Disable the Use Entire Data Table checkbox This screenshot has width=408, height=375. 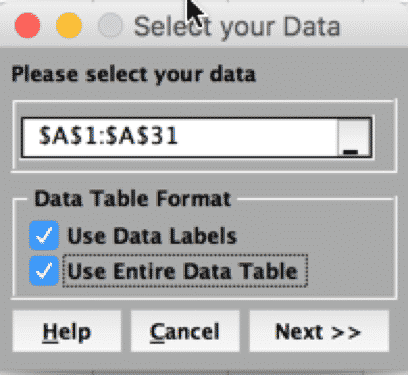[44, 271]
